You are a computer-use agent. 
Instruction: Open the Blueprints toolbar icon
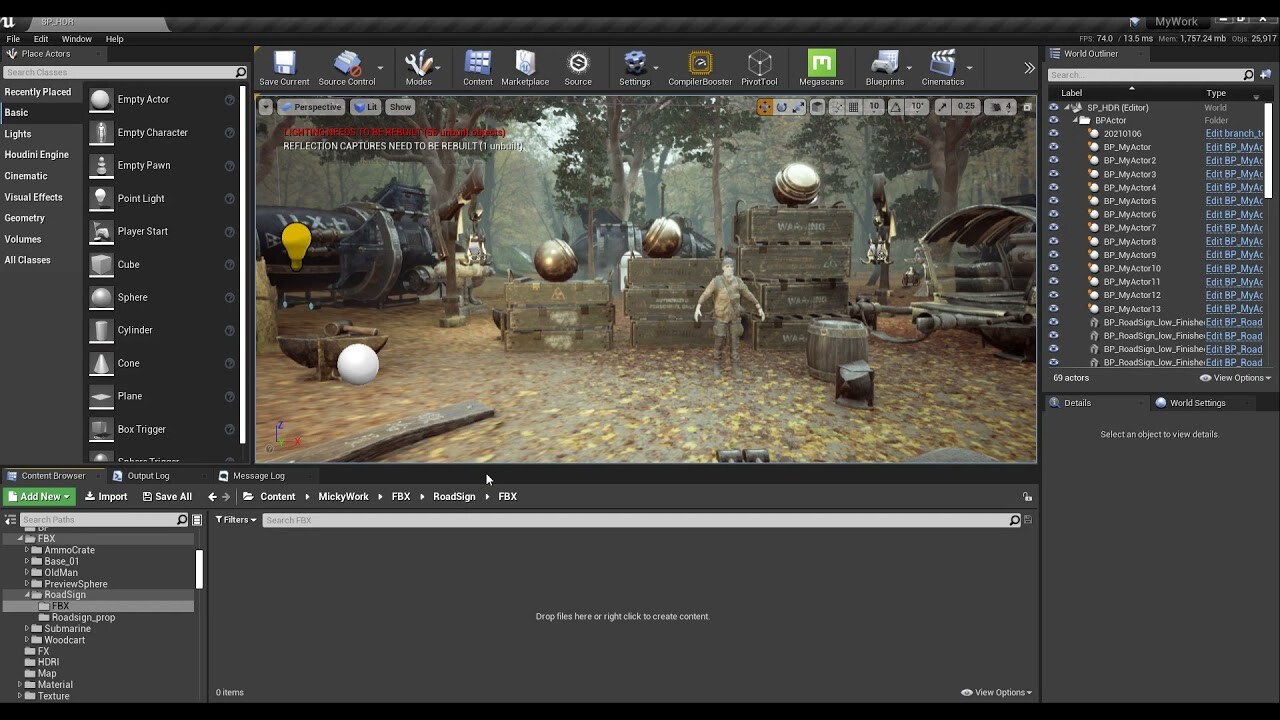coord(884,68)
